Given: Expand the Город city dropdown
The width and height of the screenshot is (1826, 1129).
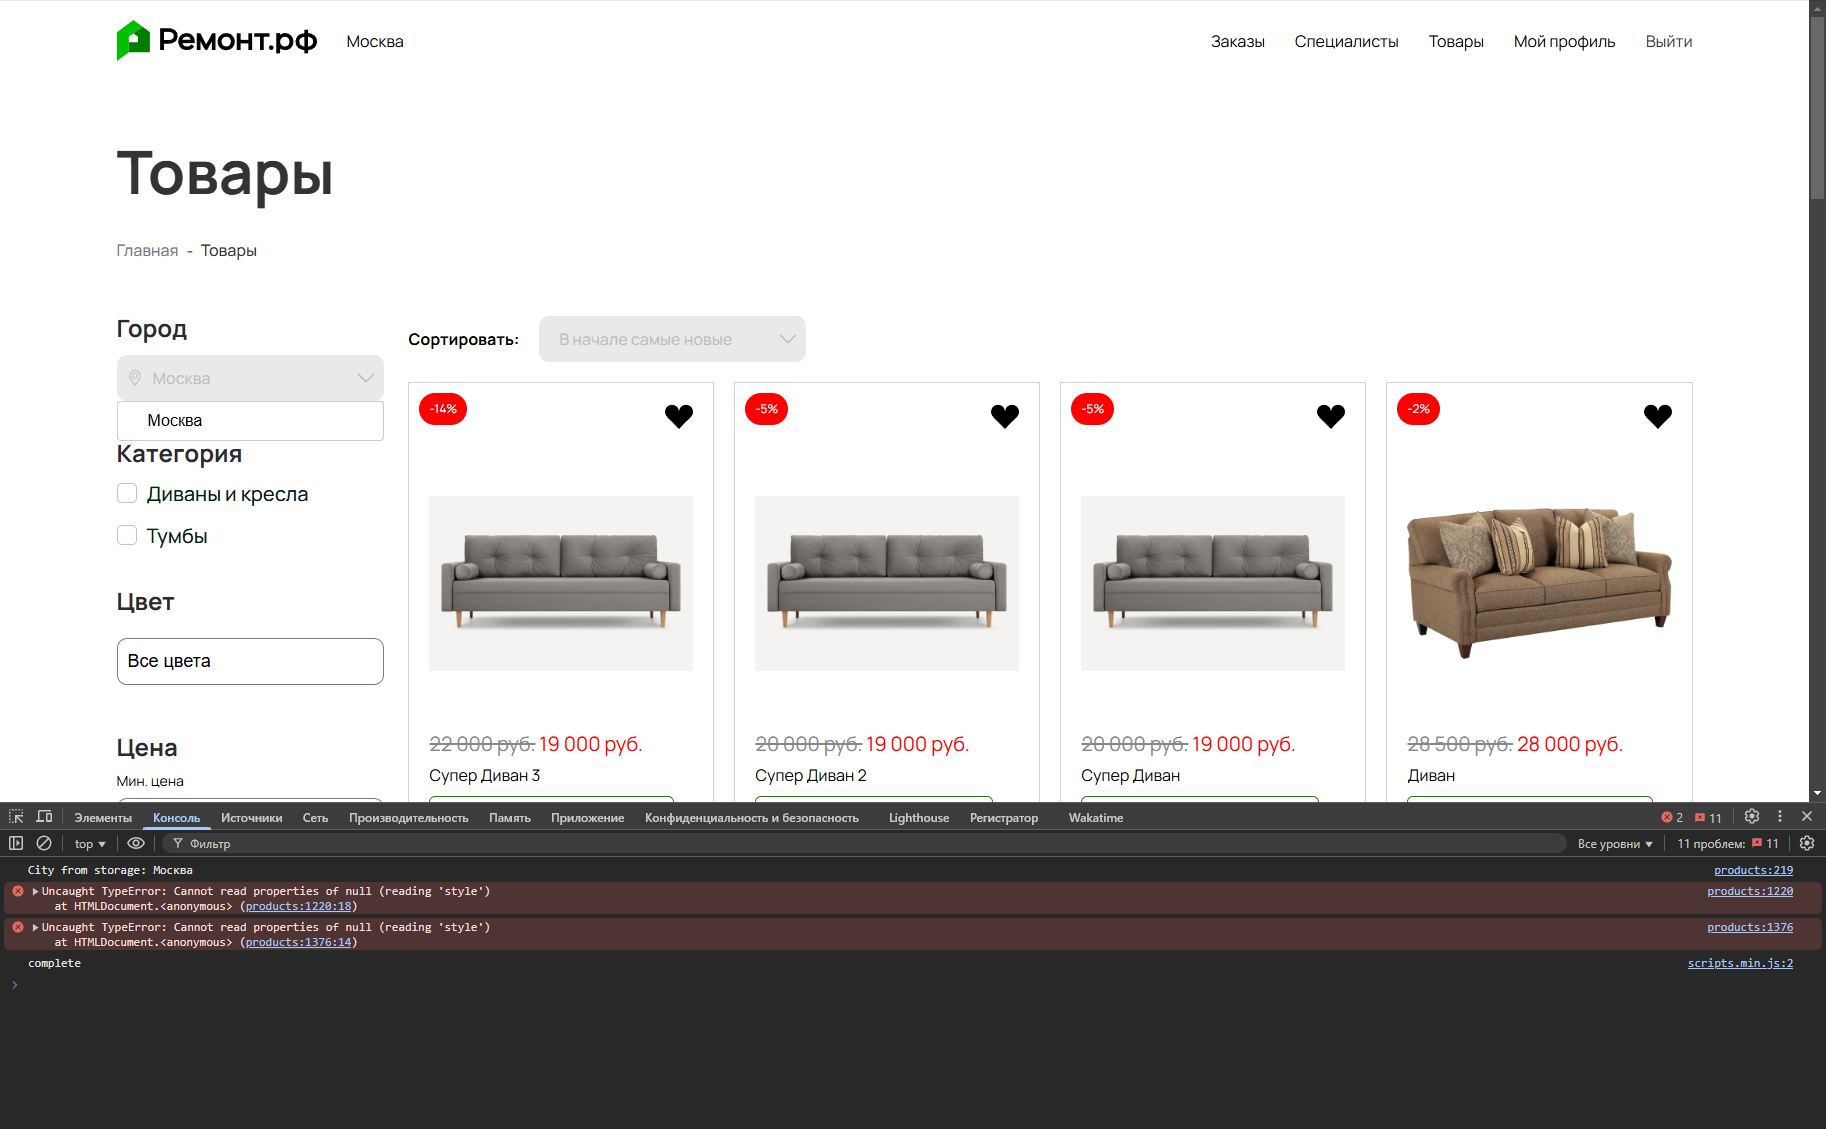Looking at the screenshot, I should (x=250, y=378).
